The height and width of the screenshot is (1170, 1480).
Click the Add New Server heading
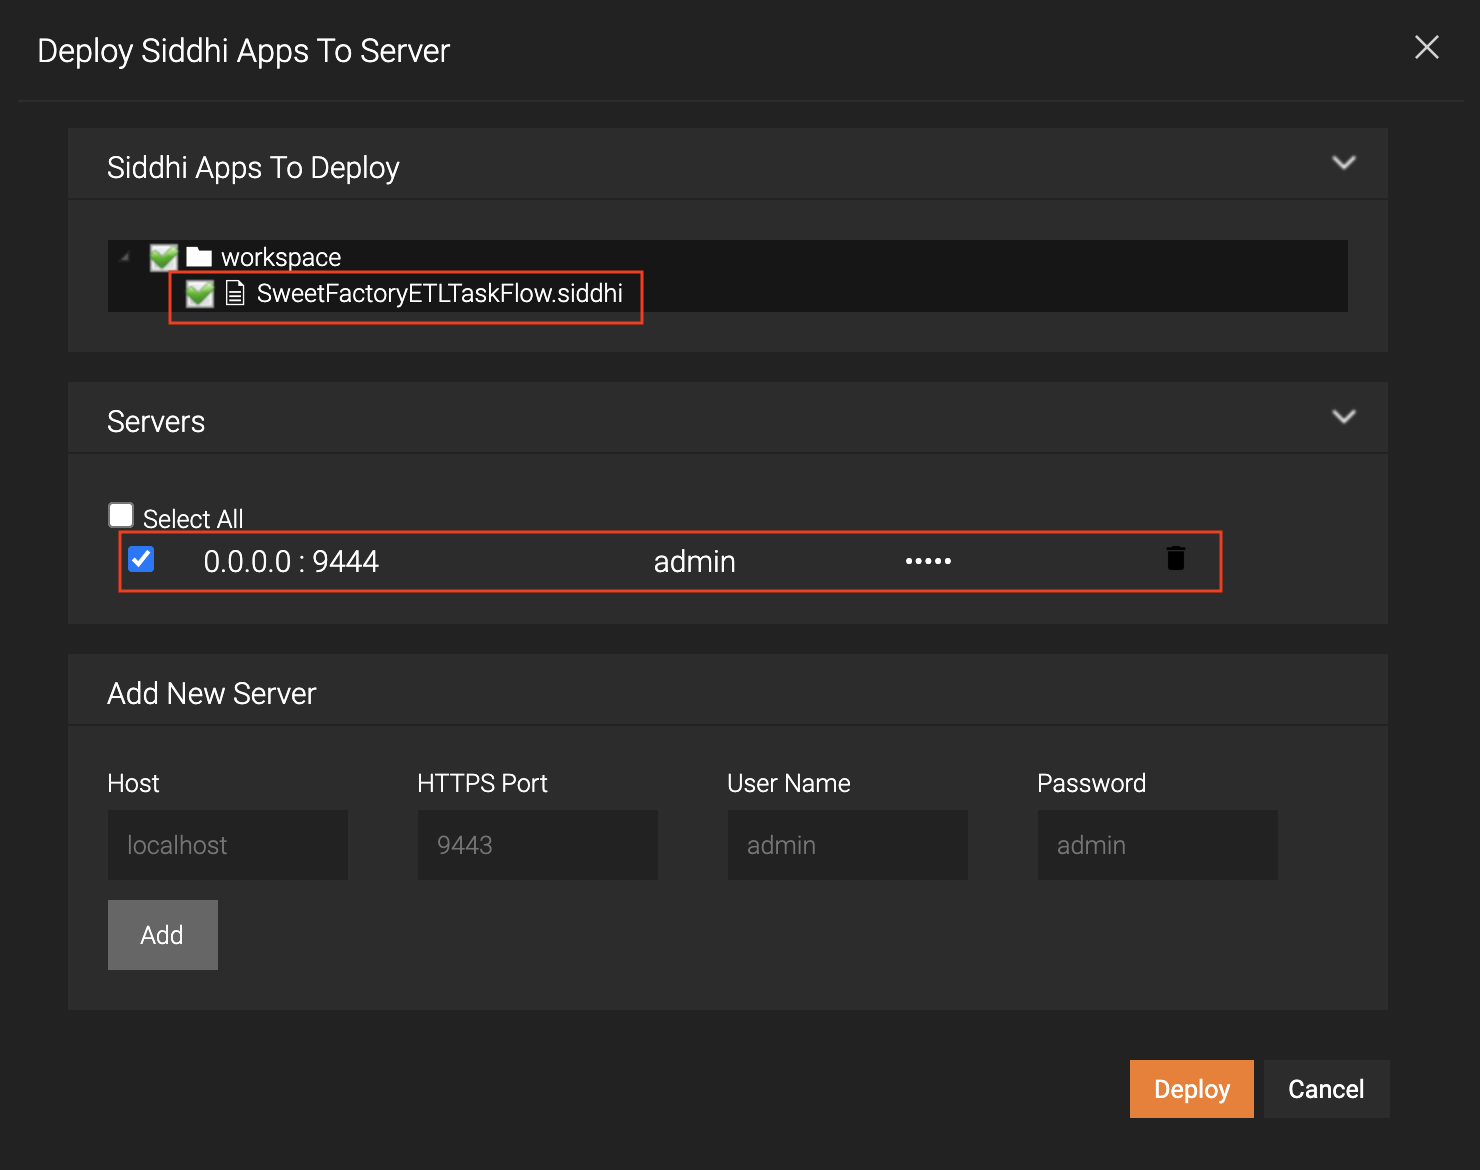click(x=212, y=694)
